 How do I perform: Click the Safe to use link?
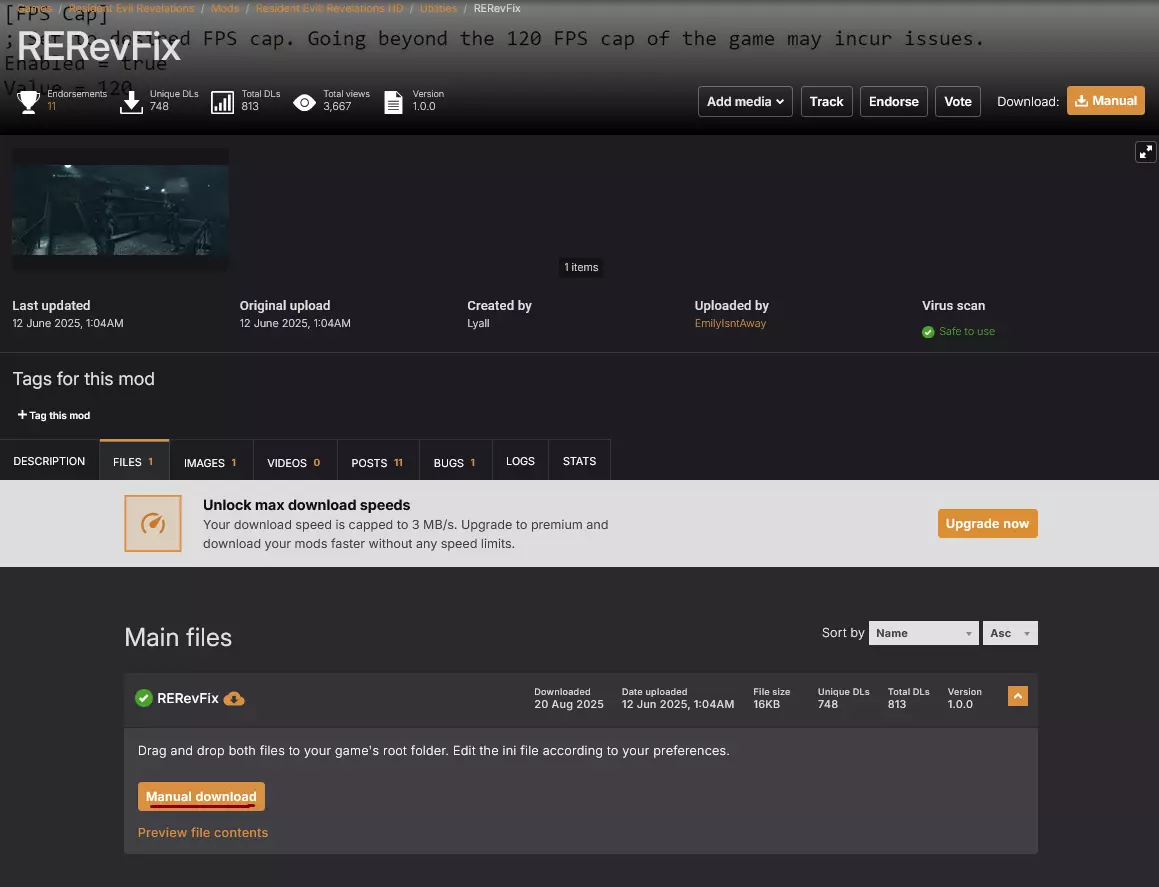point(967,331)
